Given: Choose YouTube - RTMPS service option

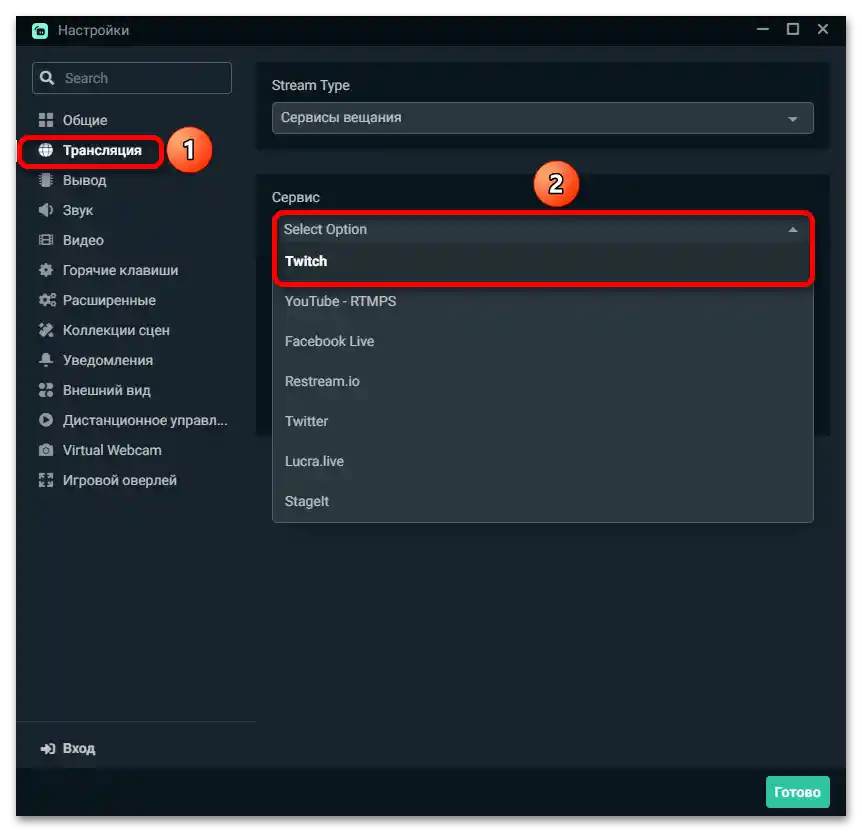Looking at the screenshot, I should pos(542,301).
